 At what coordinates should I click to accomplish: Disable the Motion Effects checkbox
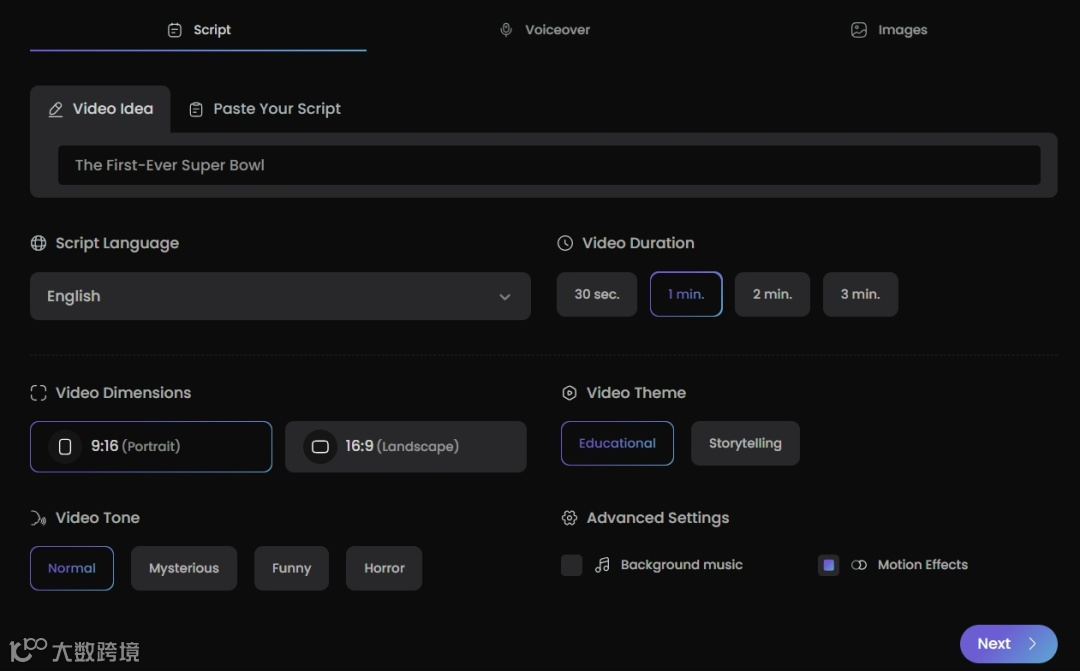pyautogui.click(x=828, y=565)
